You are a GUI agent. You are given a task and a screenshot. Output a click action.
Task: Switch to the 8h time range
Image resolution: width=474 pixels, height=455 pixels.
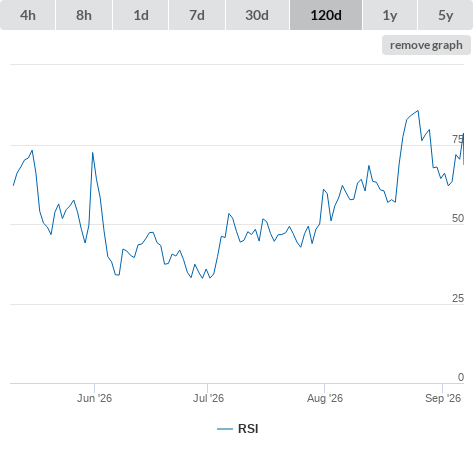[x=84, y=15]
